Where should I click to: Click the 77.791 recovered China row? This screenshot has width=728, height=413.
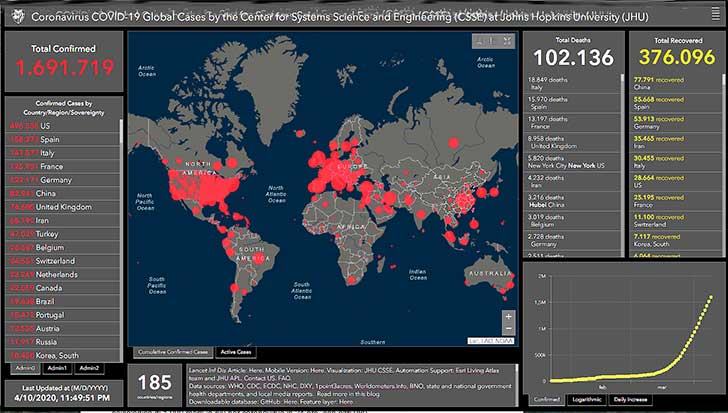[x=676, y=84]
